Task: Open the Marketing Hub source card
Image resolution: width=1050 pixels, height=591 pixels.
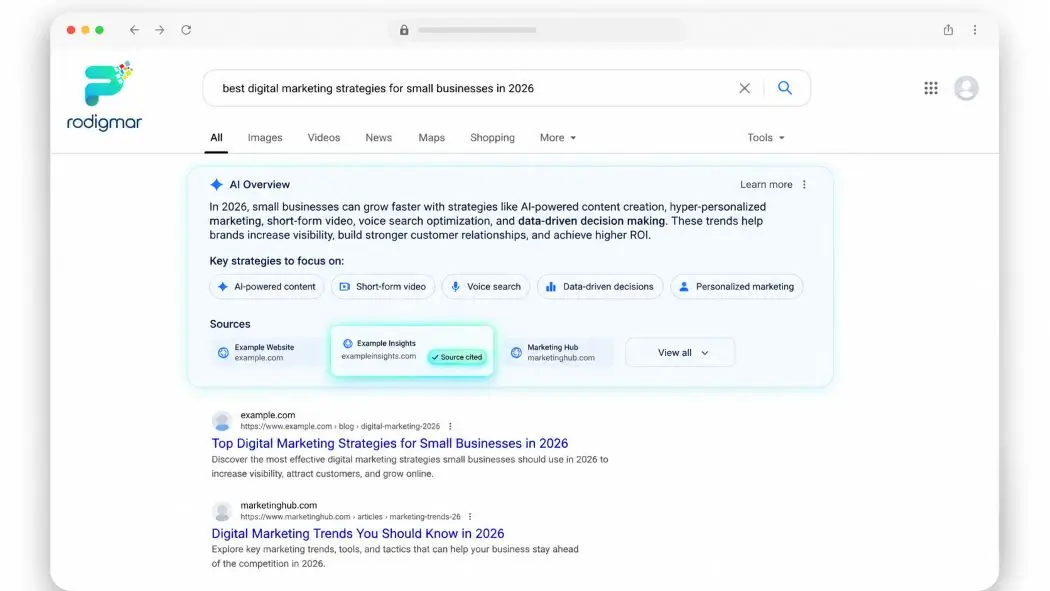Action: point(558,353)
